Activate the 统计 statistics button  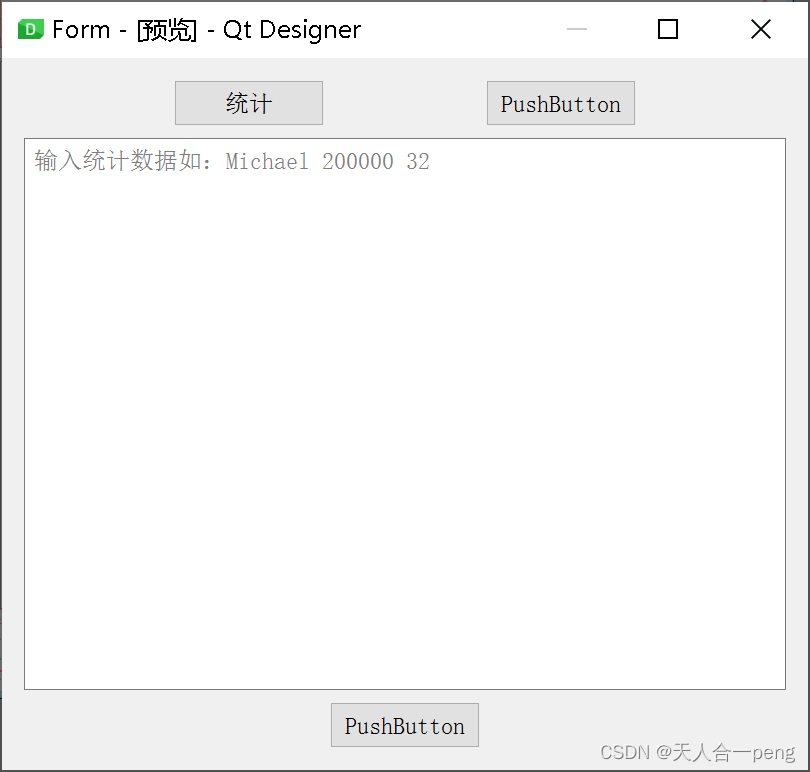tap(248, 103)
